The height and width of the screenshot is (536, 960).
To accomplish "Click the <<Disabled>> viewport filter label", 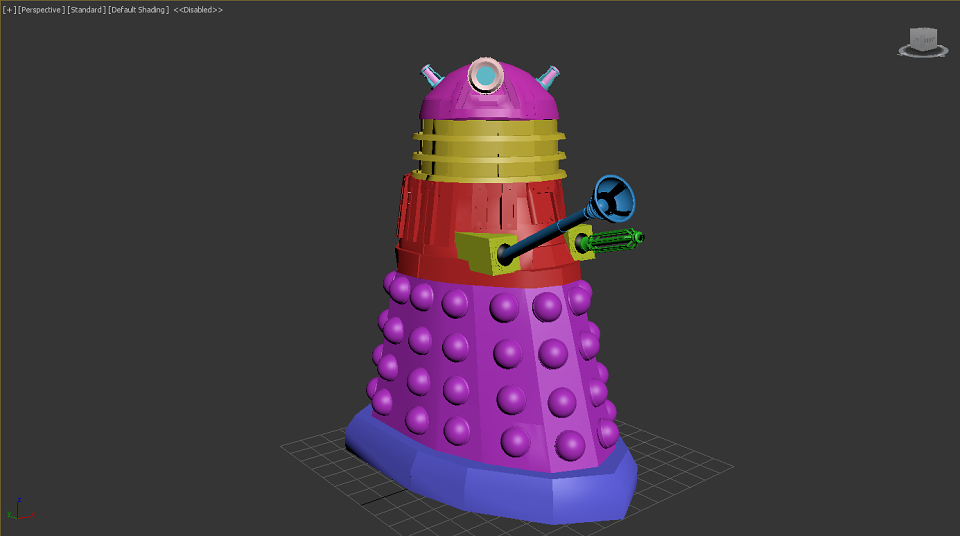I will [198, 10].
